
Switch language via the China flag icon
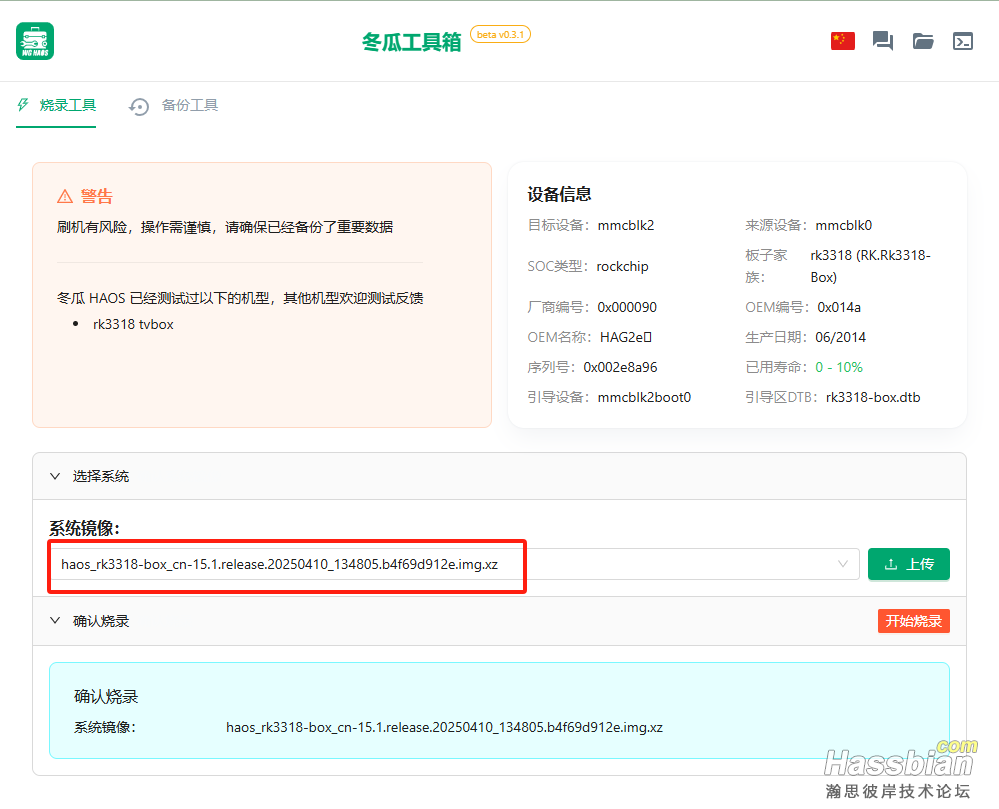pos(842,41)
